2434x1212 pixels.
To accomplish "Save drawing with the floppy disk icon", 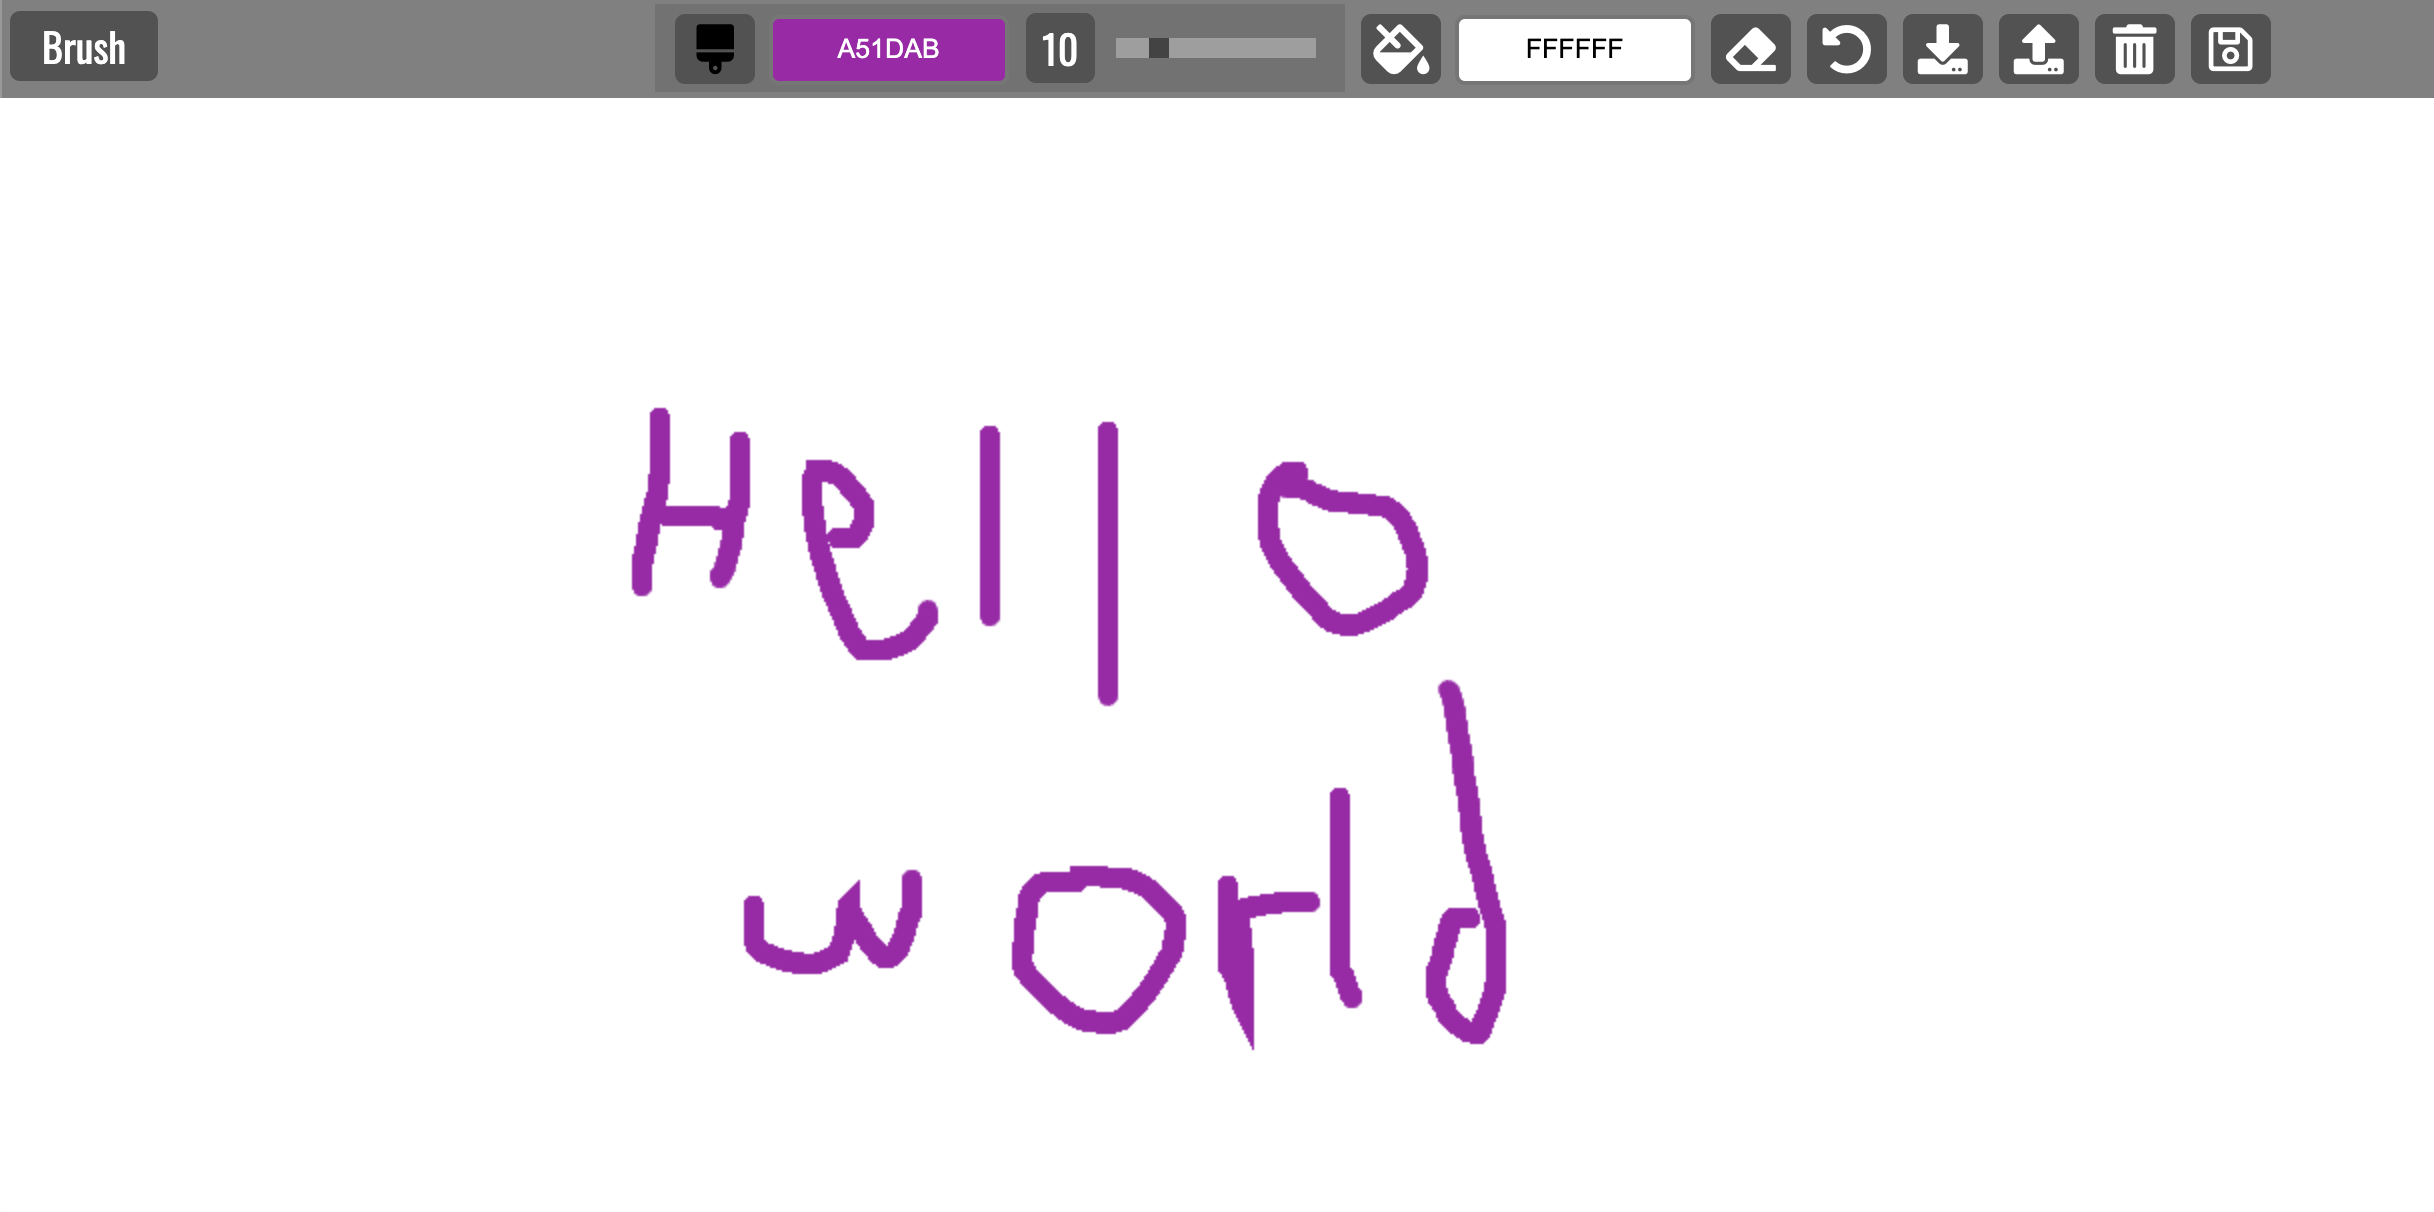I will click(2230, 49).
